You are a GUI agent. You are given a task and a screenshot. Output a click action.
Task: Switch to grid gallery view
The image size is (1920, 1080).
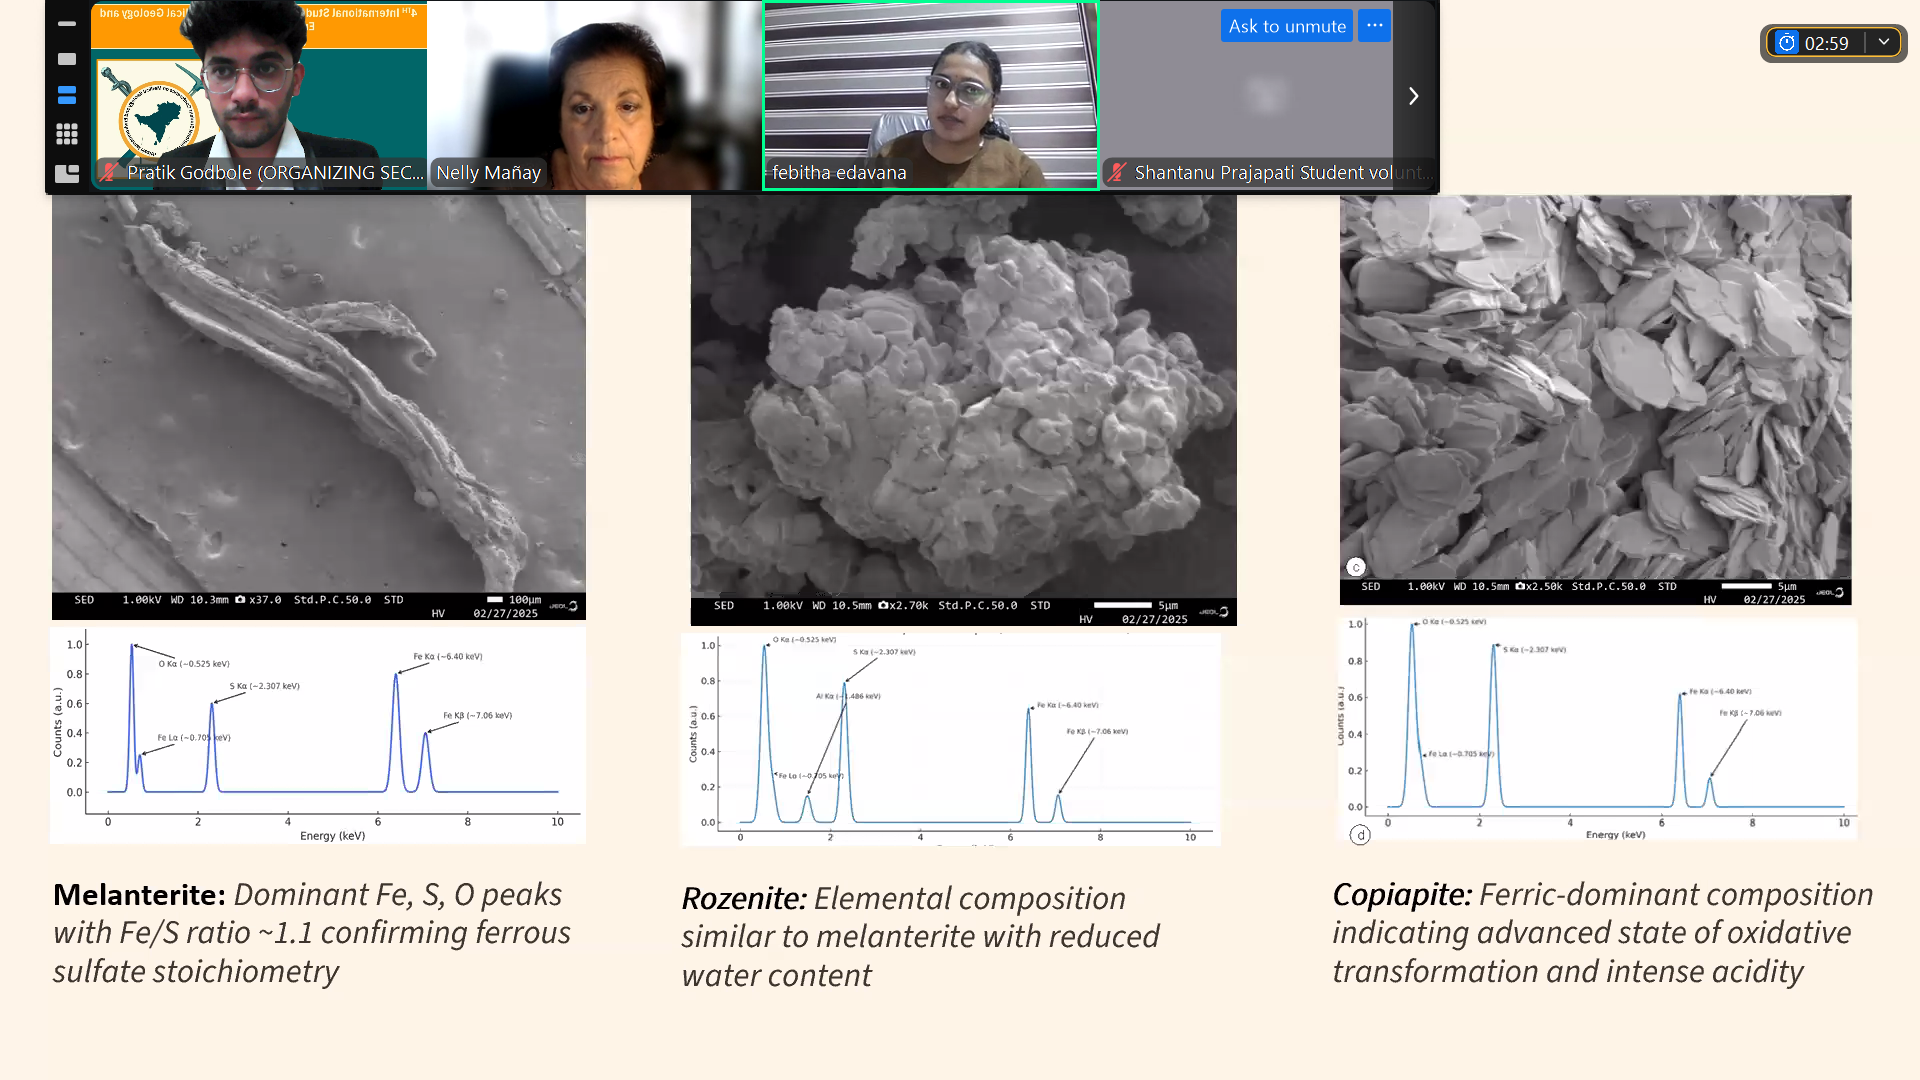[67, 133]
